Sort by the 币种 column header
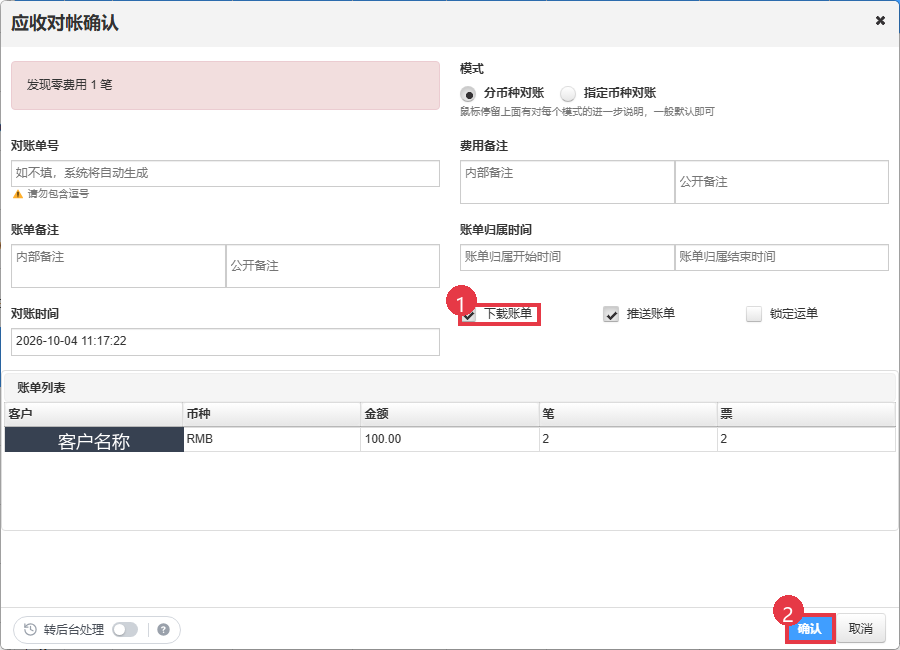This screenshot has width=900, height=650. pyautogui.click(x=271, y=414)
